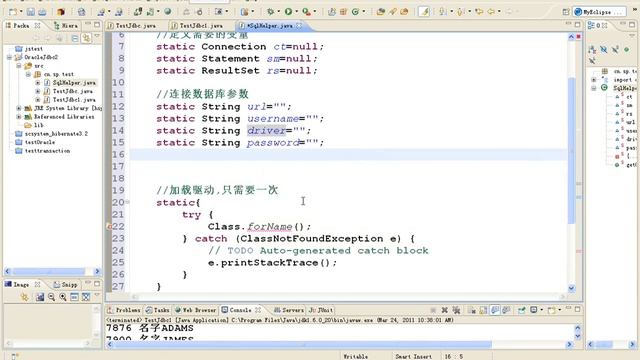Click the Last Edit Location arrow icon

[479, 12]
